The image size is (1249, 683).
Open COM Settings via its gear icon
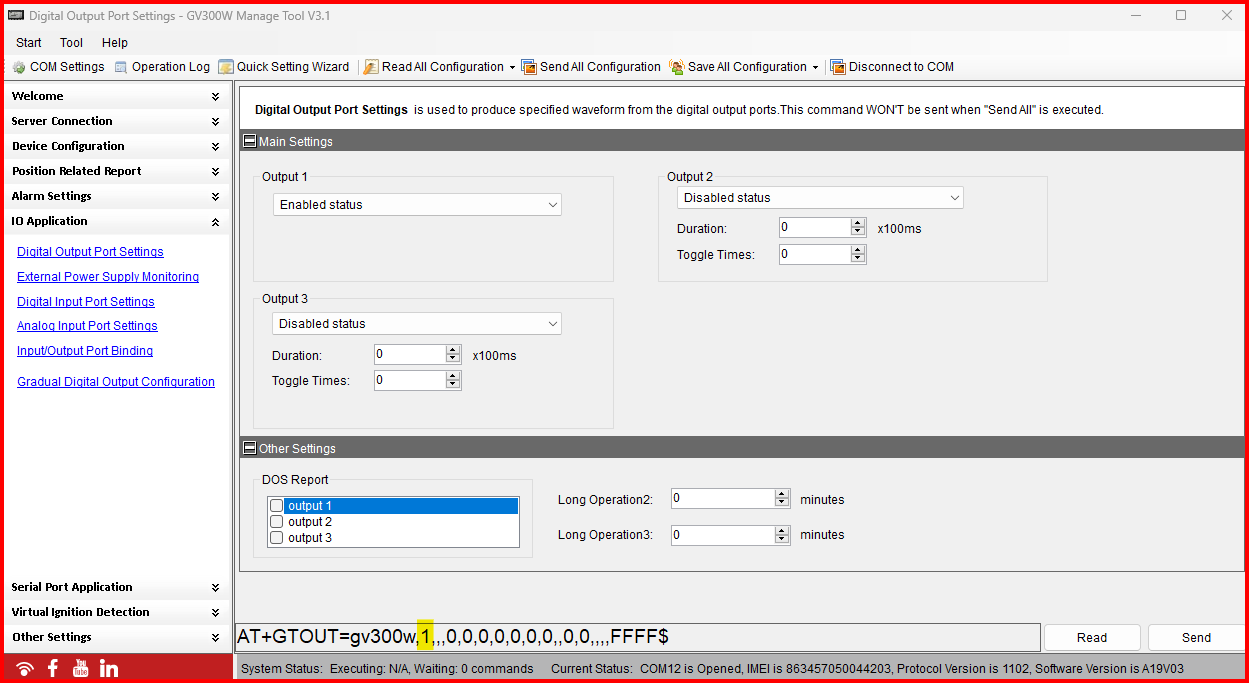coord(19,67)
